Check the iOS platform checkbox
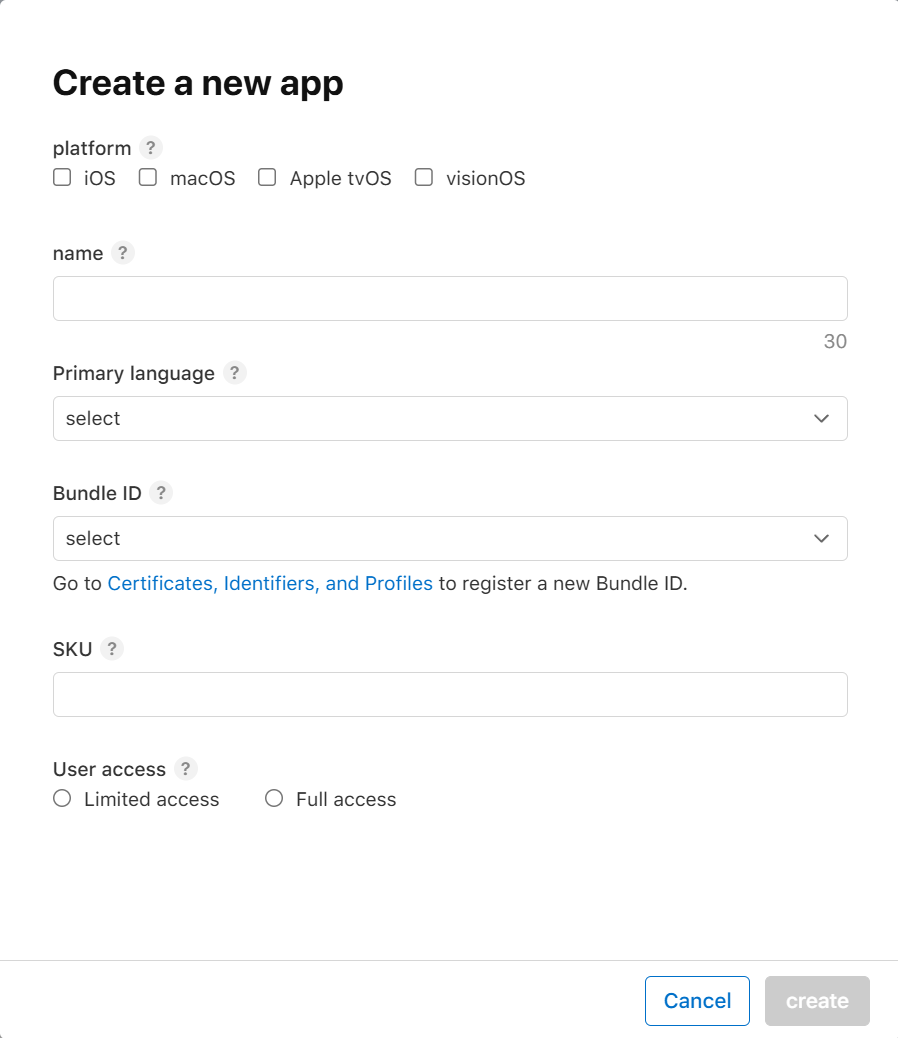This screenshot has height=1038, width=898. coord(62,178)
